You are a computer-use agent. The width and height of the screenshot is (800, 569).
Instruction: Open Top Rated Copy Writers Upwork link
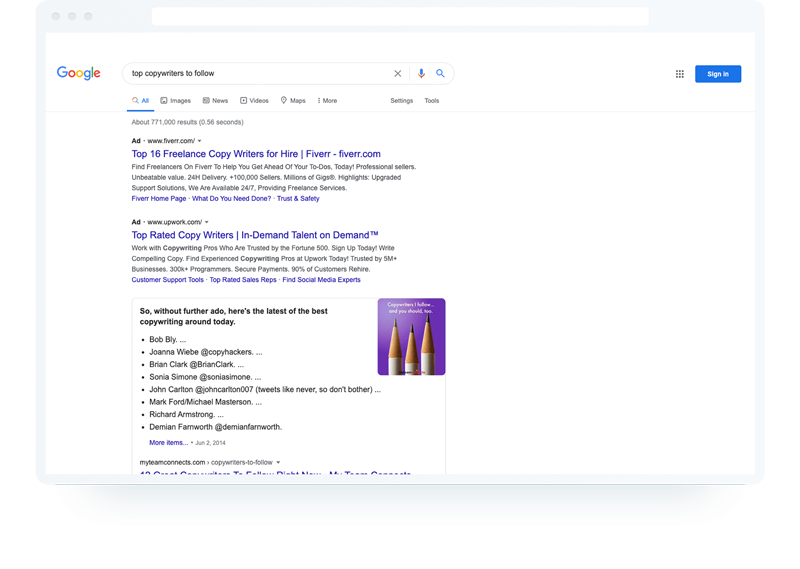point(255,235)
